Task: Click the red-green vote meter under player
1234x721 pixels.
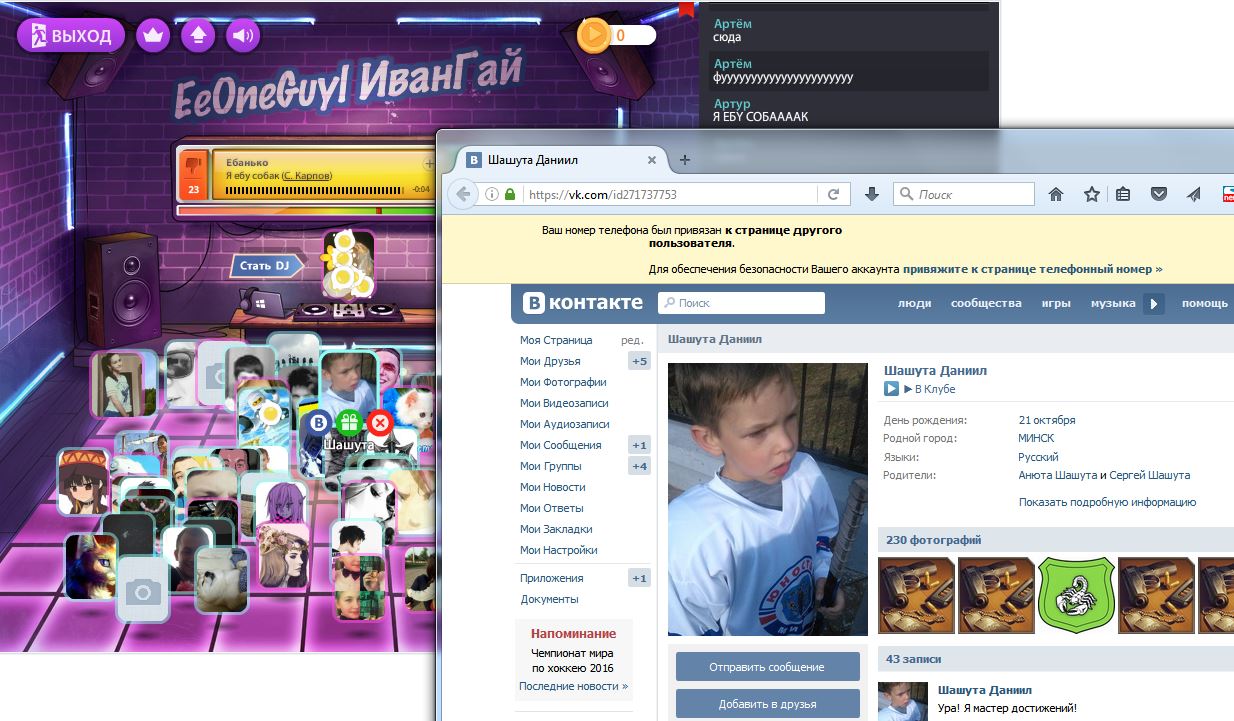Action: pyautogui.click(x=304, y=211)
